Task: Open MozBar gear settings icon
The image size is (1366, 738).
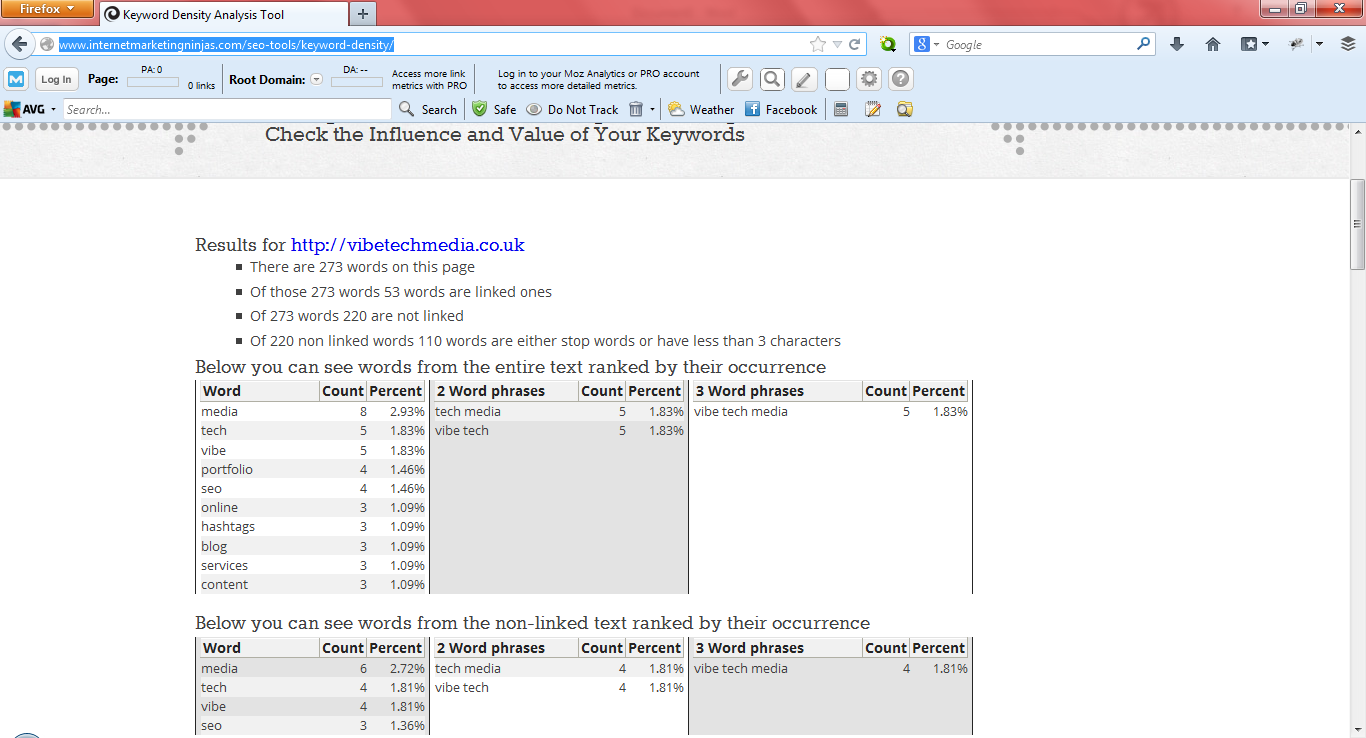Action: coord(869,79)
